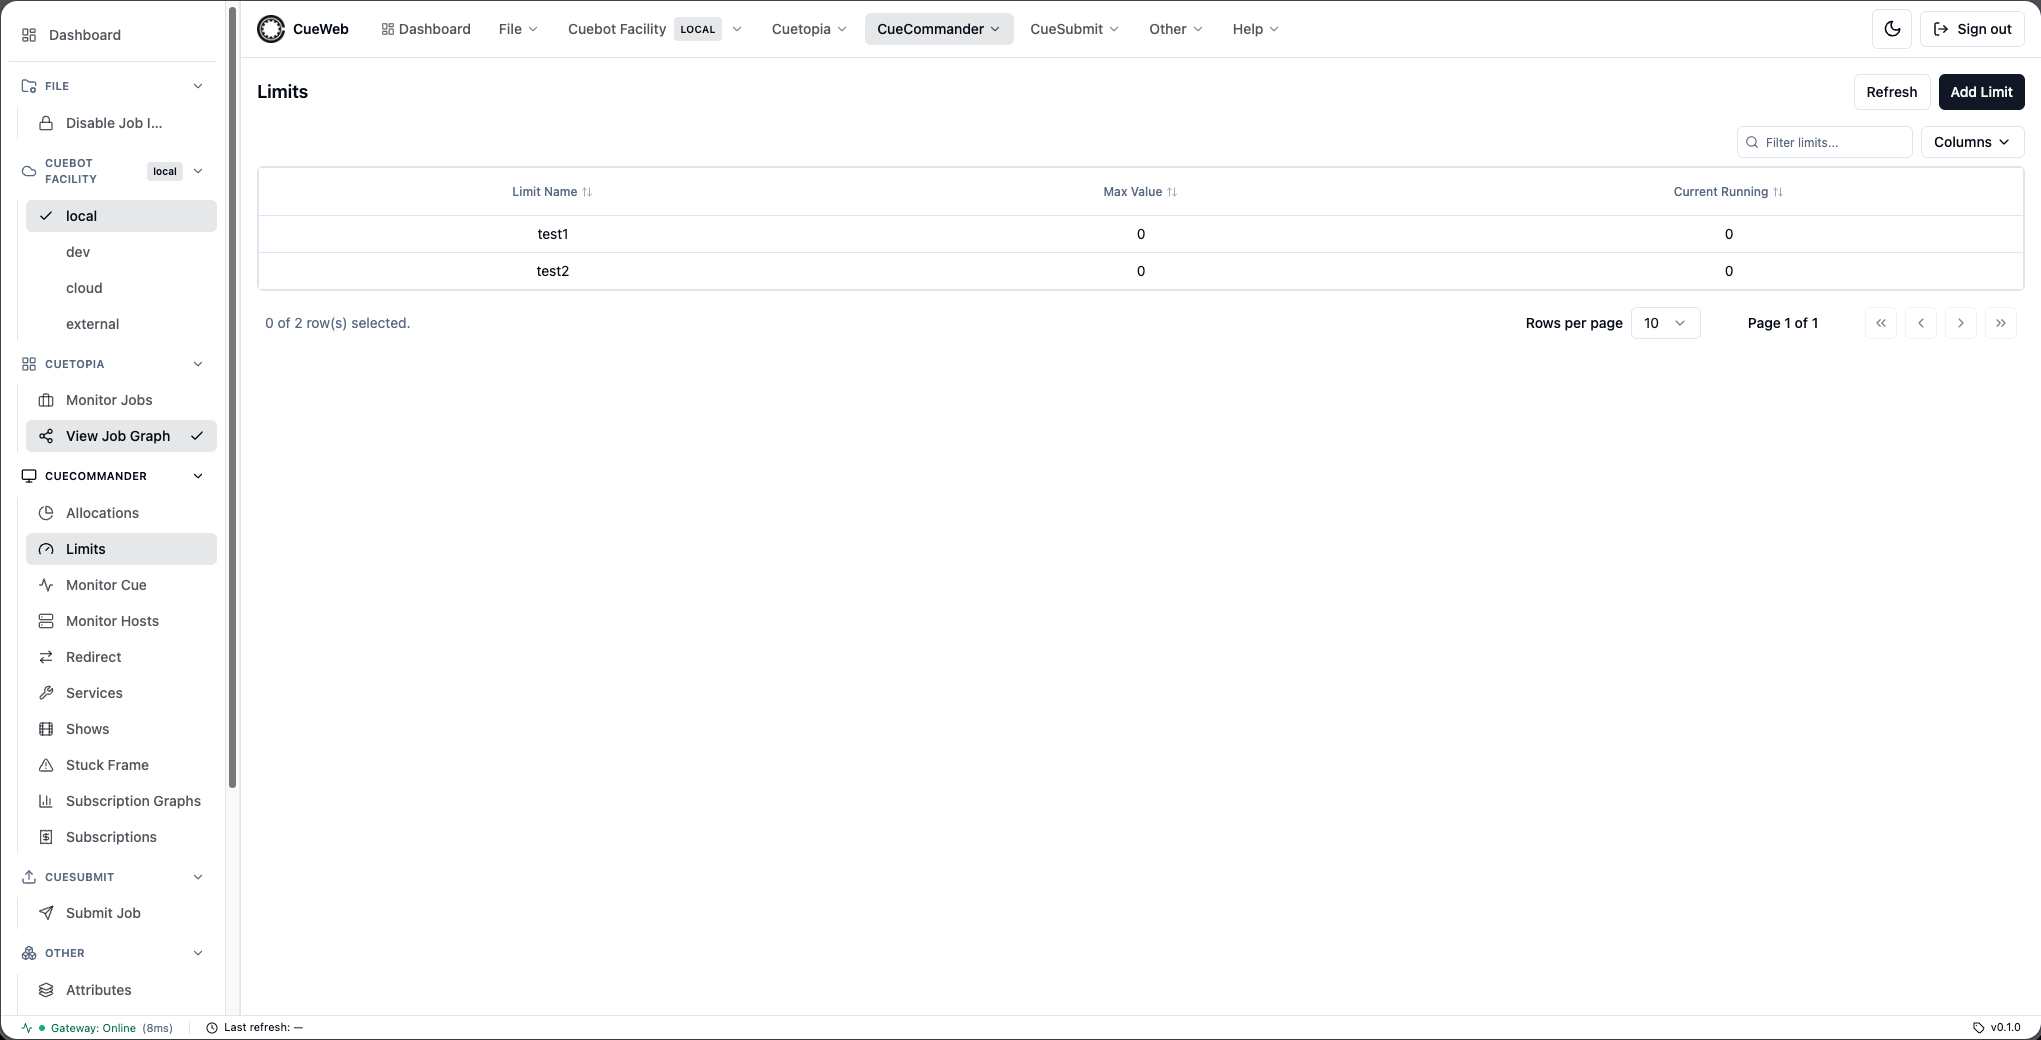Collapse the FILE sidebar section

point(197,86)
